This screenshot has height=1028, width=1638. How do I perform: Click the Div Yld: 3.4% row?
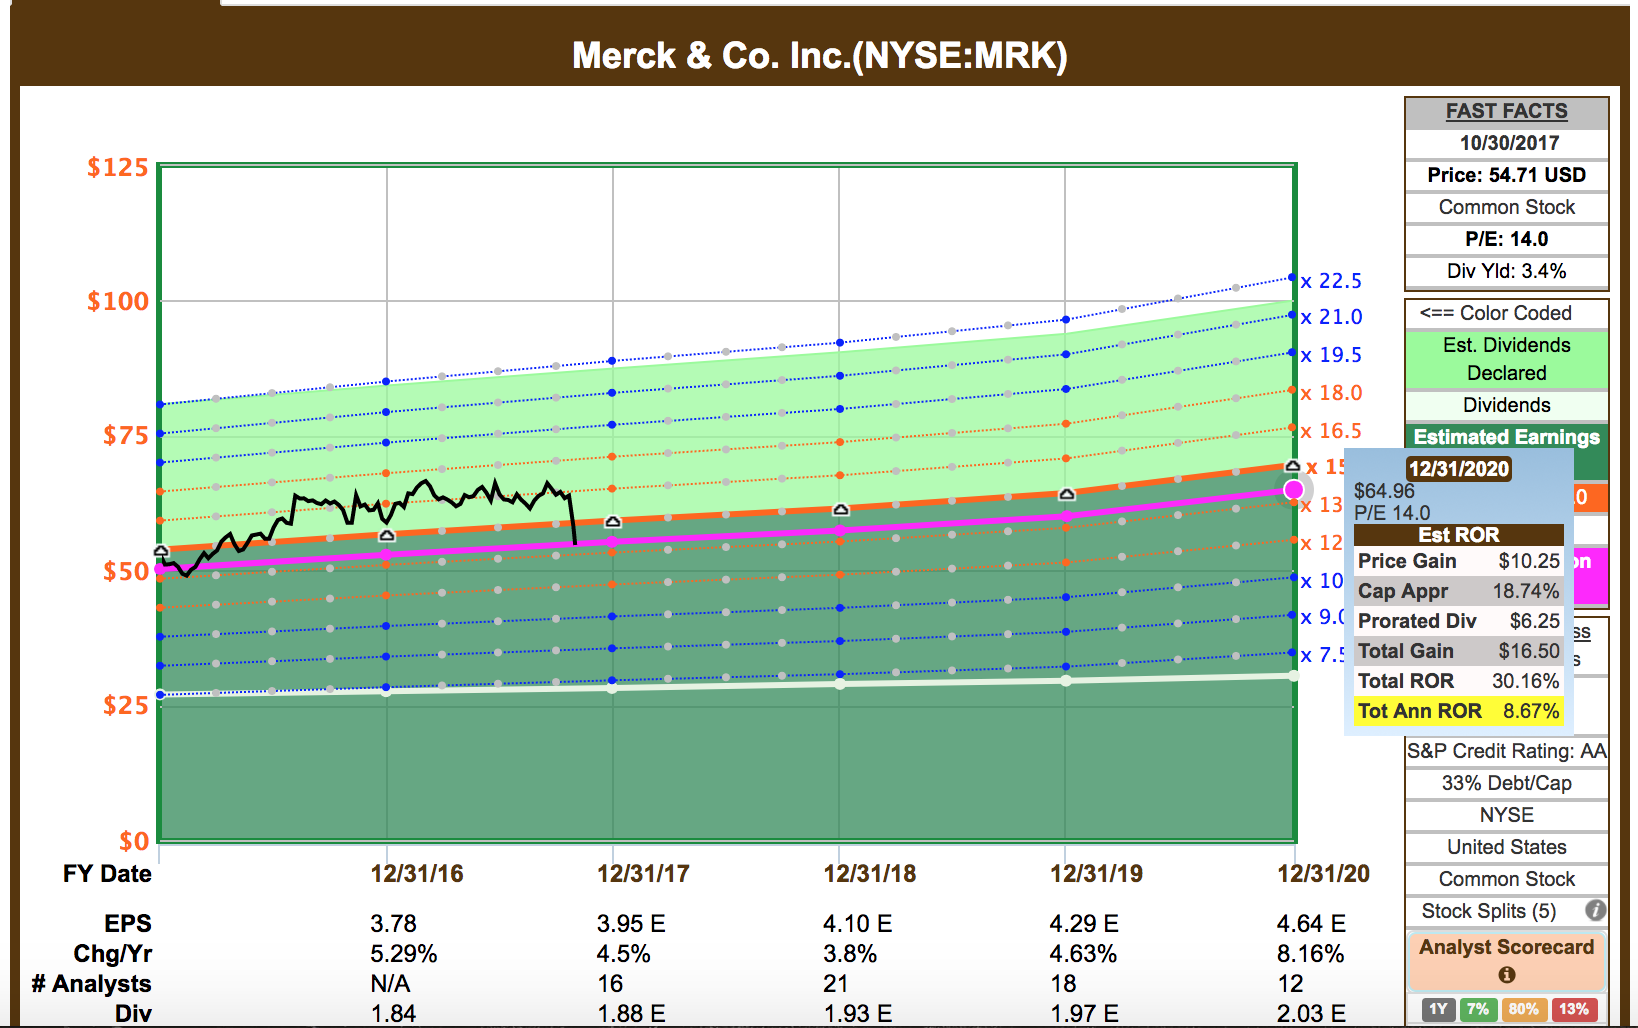(x=1507, y=271)
